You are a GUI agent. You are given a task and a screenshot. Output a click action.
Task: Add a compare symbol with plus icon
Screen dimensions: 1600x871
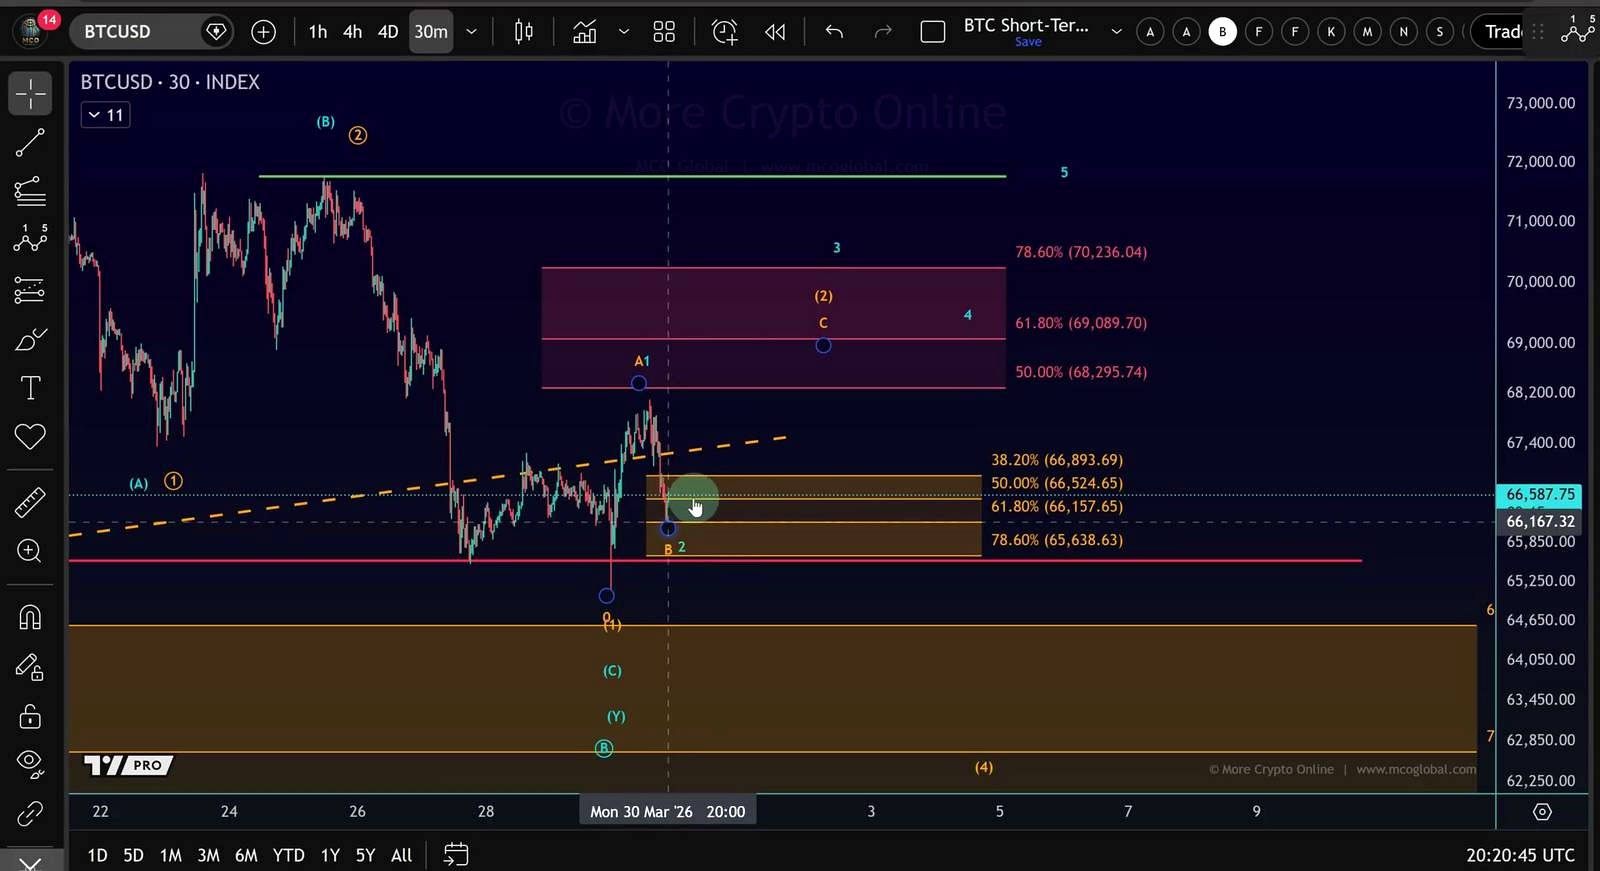(x=263, y=32)
